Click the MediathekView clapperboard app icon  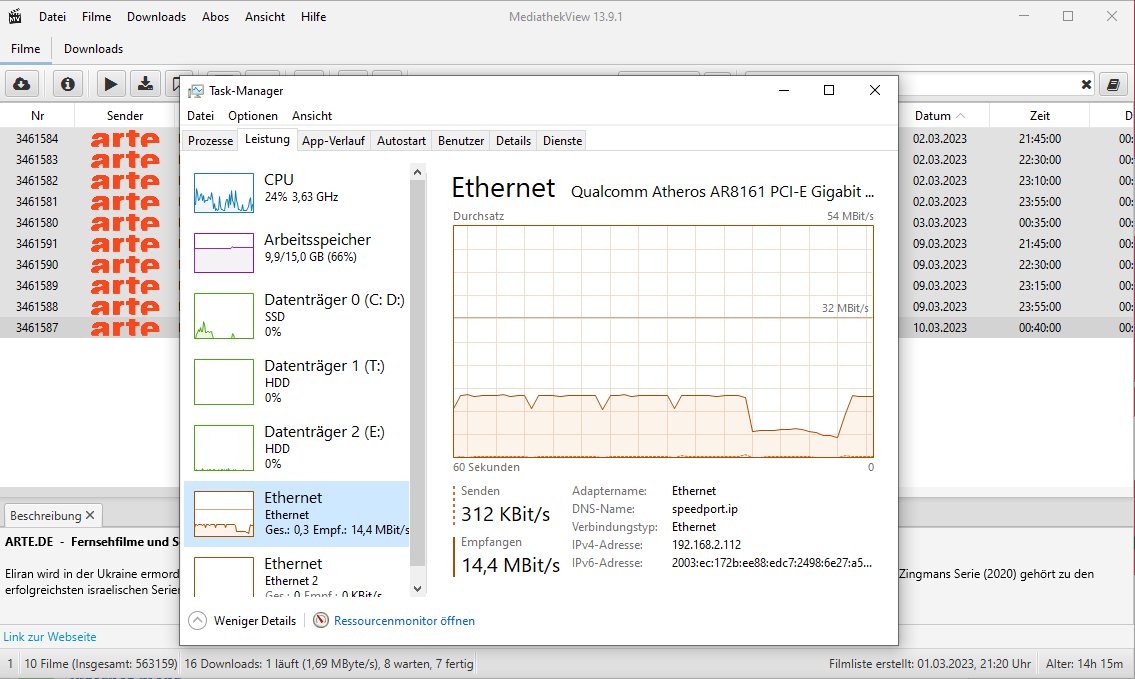pyautogui.click(x=14, y=16)
